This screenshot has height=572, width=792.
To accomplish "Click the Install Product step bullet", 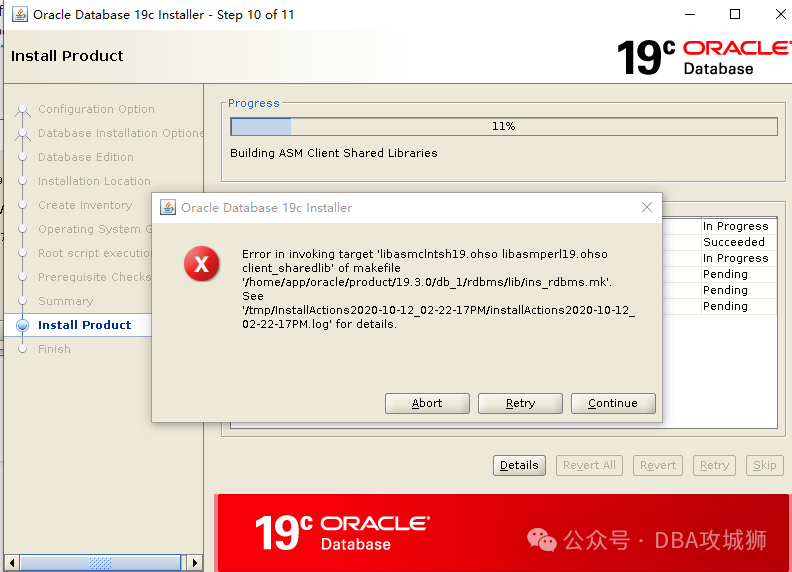I will click(22, 325).
